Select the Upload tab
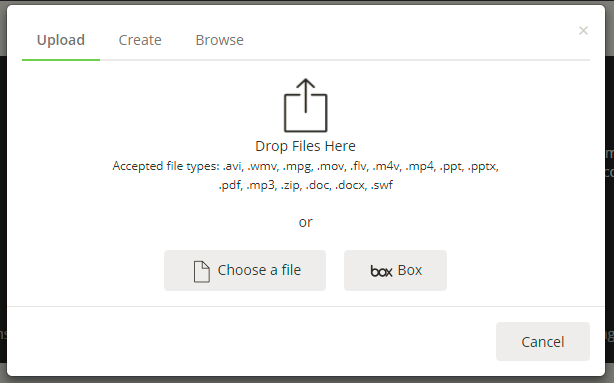This screenshot has height=383, width=614. click(61, 40)
